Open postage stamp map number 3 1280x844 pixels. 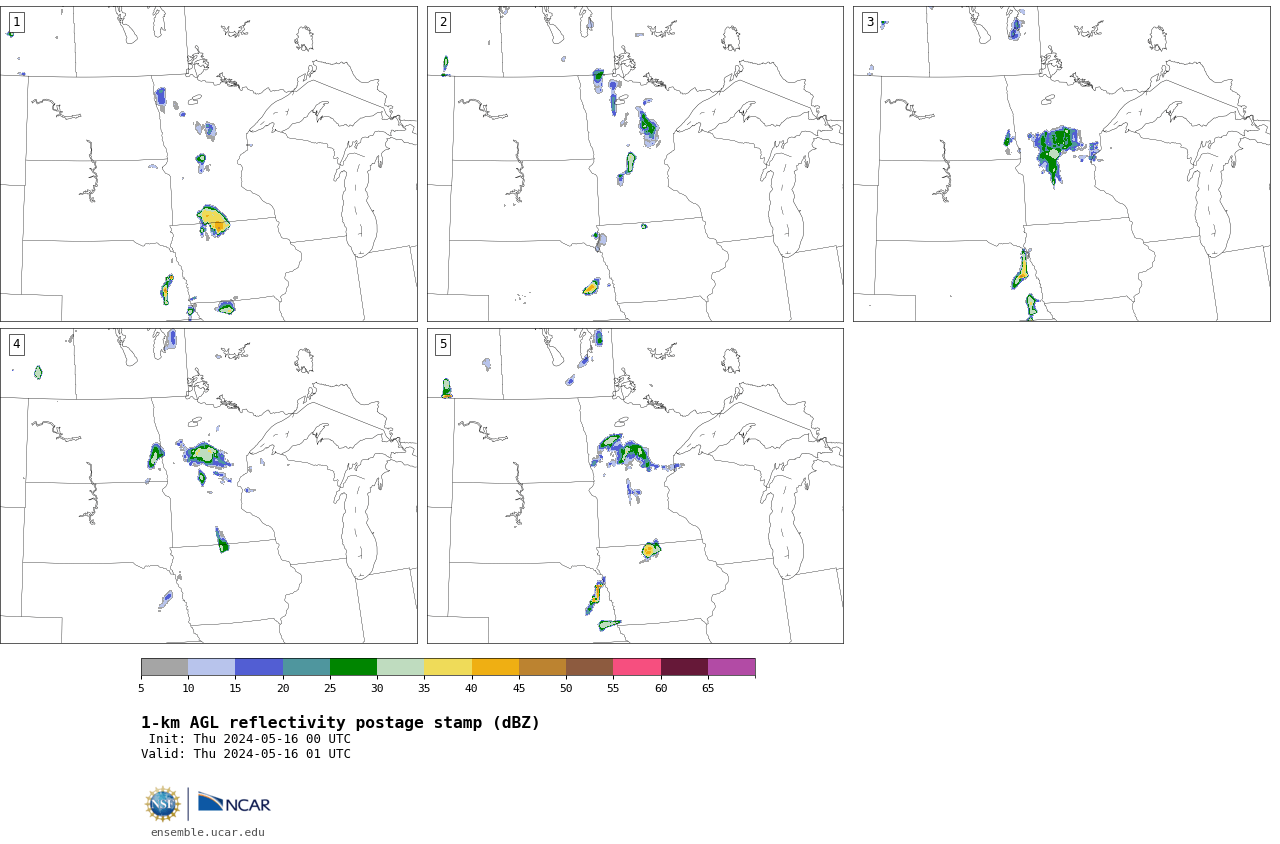1061,164
